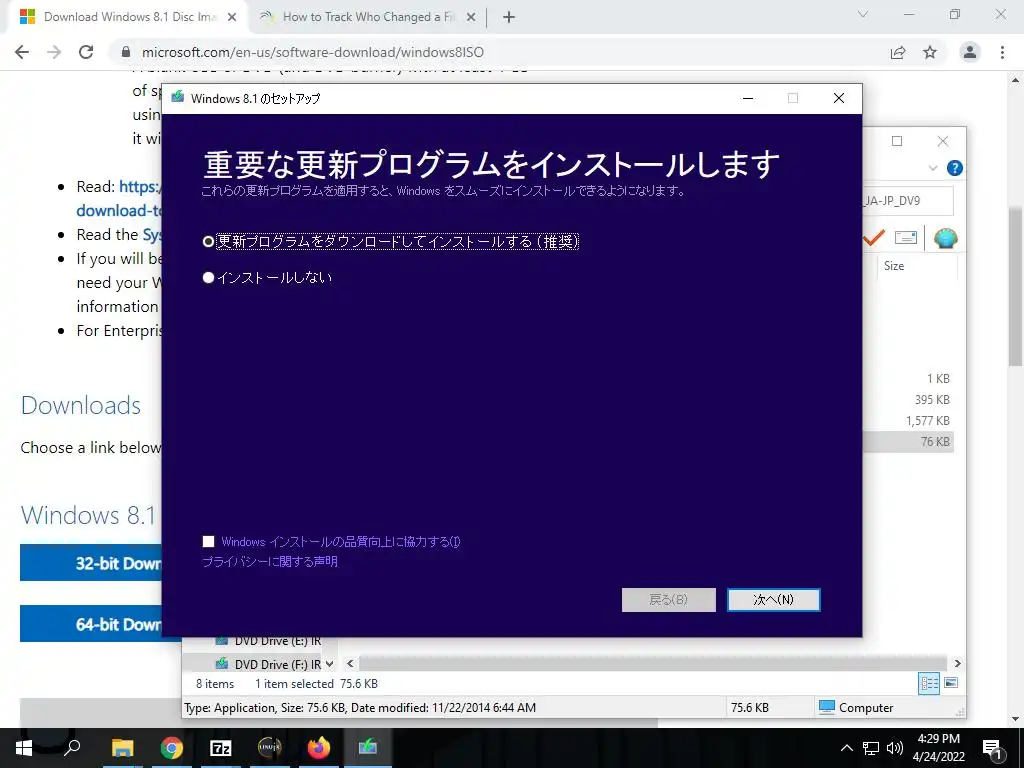Minimize the Windows 8.1 setup window

[x=748, y=98]
